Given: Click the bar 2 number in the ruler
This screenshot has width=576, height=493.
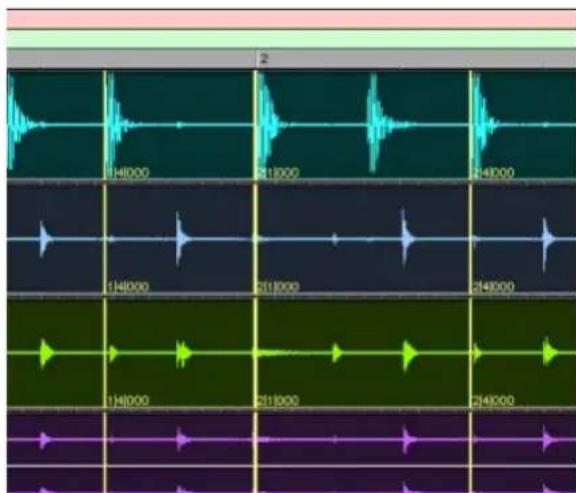Looking at the screenshot, I should [264, 59].
